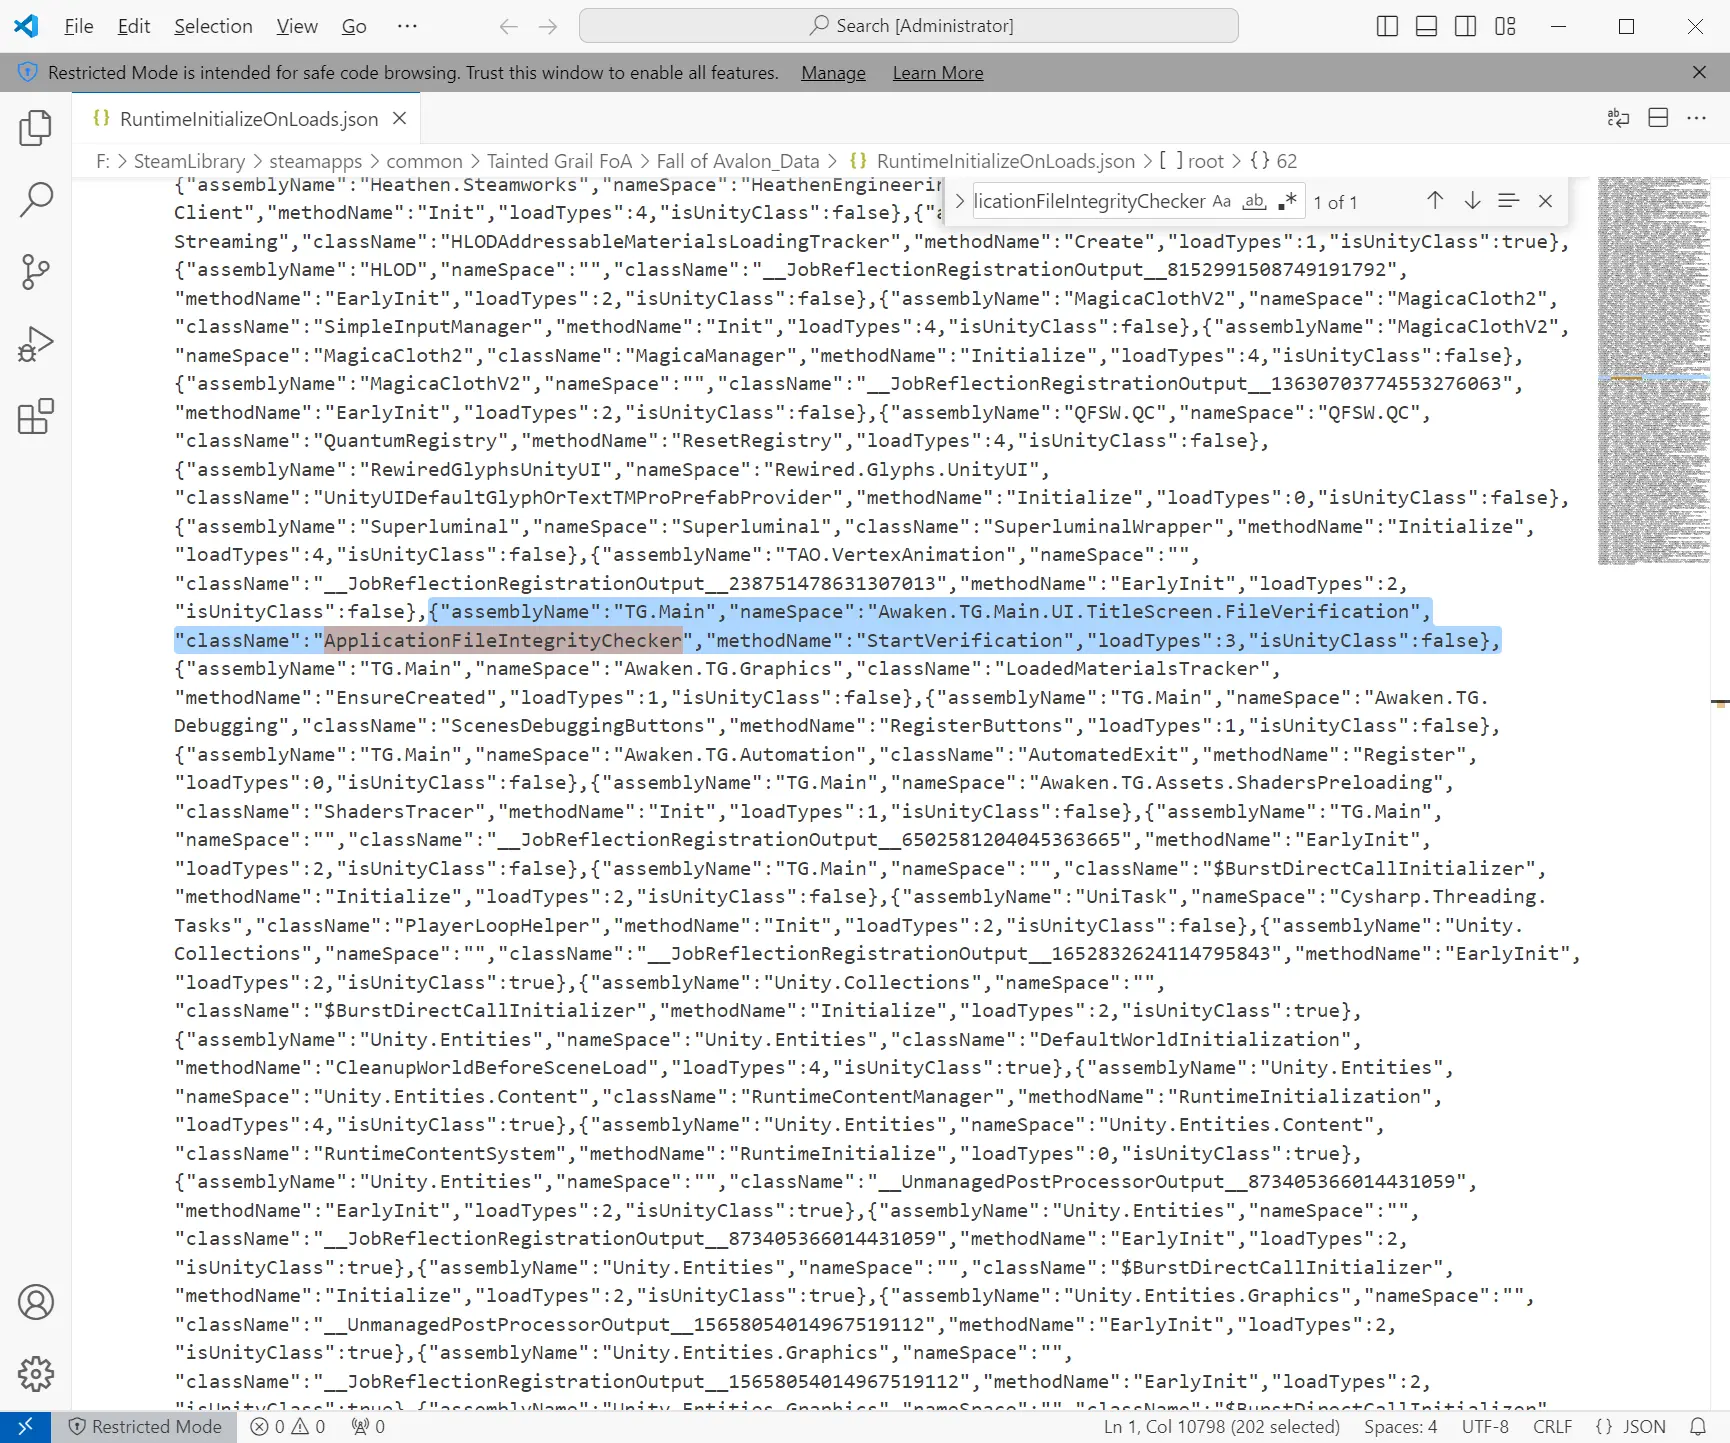1730x1443 pixels.
Task: Expand the replace field toggle chevron
Action: [959, 201]
